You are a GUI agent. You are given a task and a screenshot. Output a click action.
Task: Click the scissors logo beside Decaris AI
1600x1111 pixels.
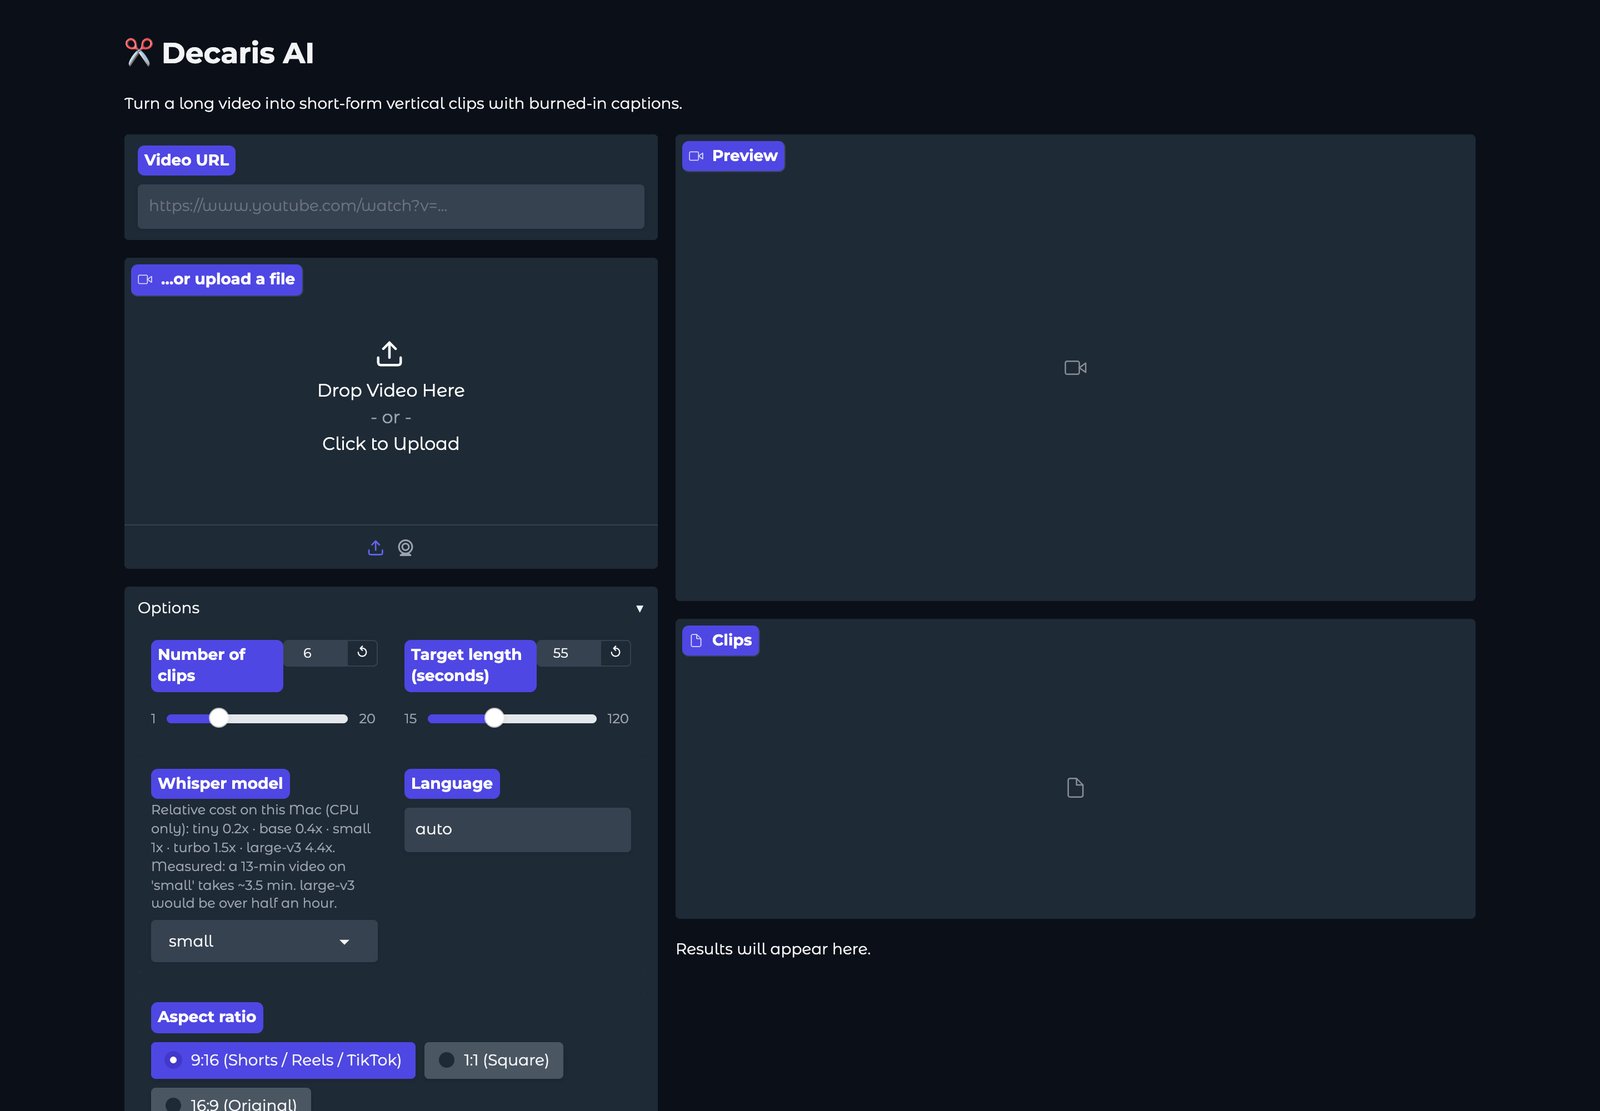138,52
